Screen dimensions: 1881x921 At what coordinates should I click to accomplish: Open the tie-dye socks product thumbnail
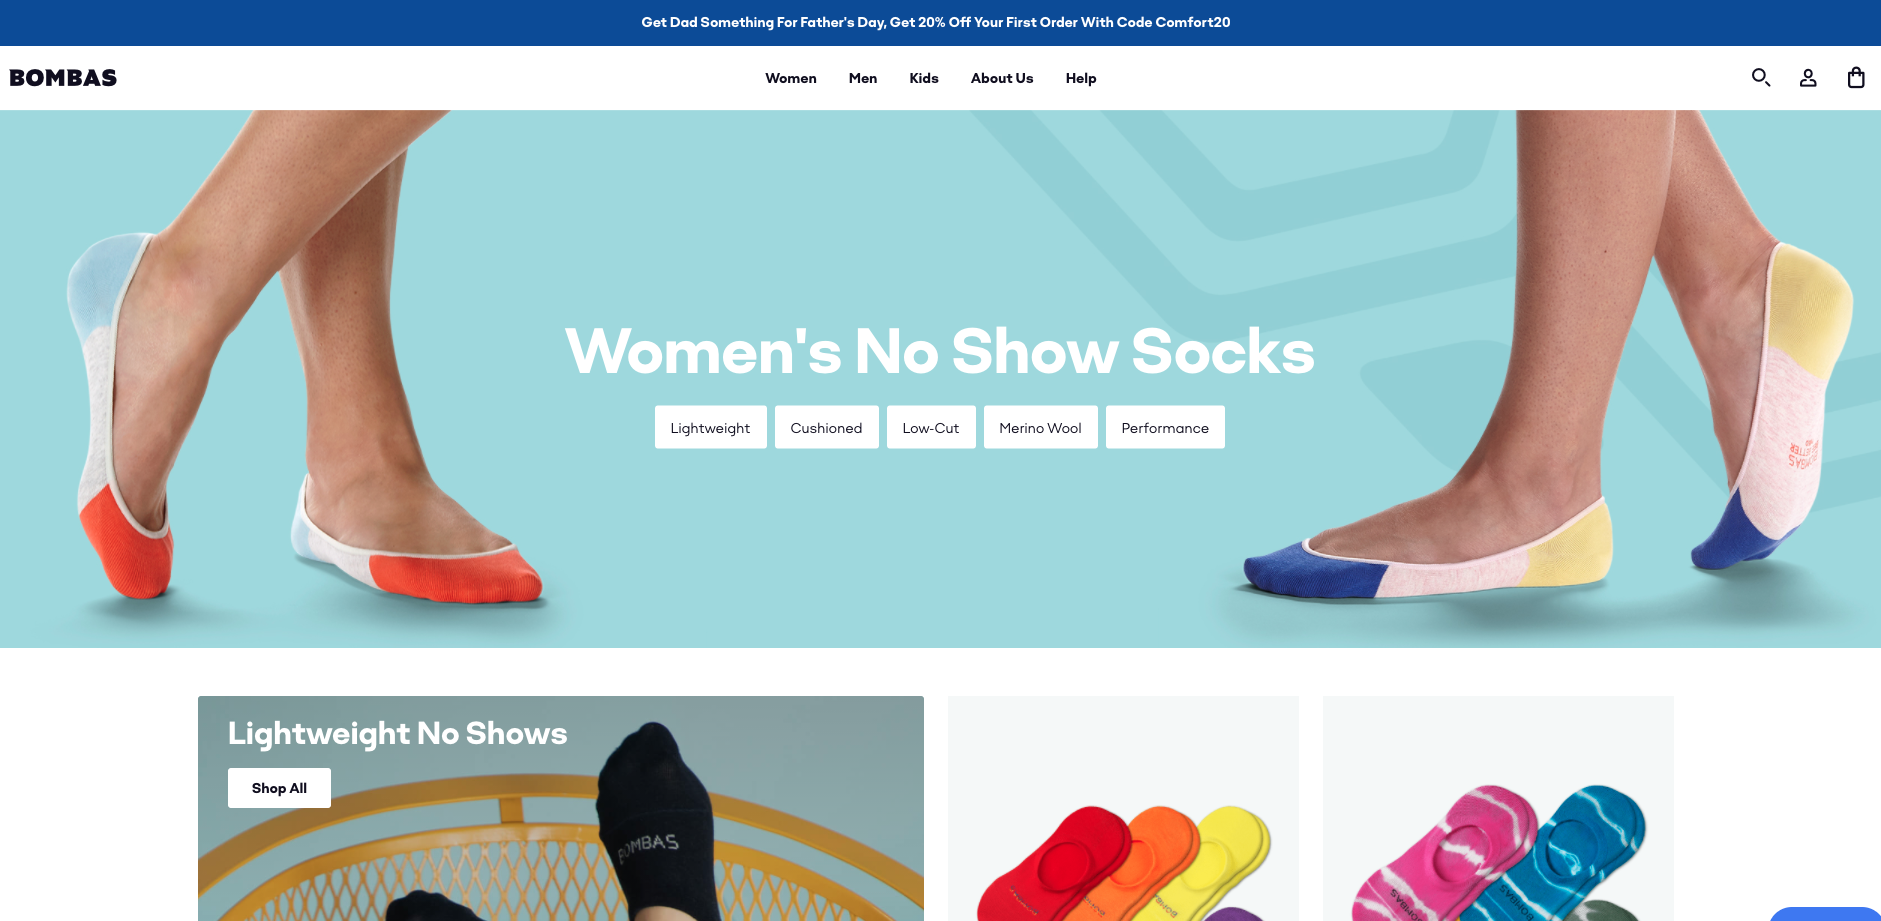tap(1498, 808)
